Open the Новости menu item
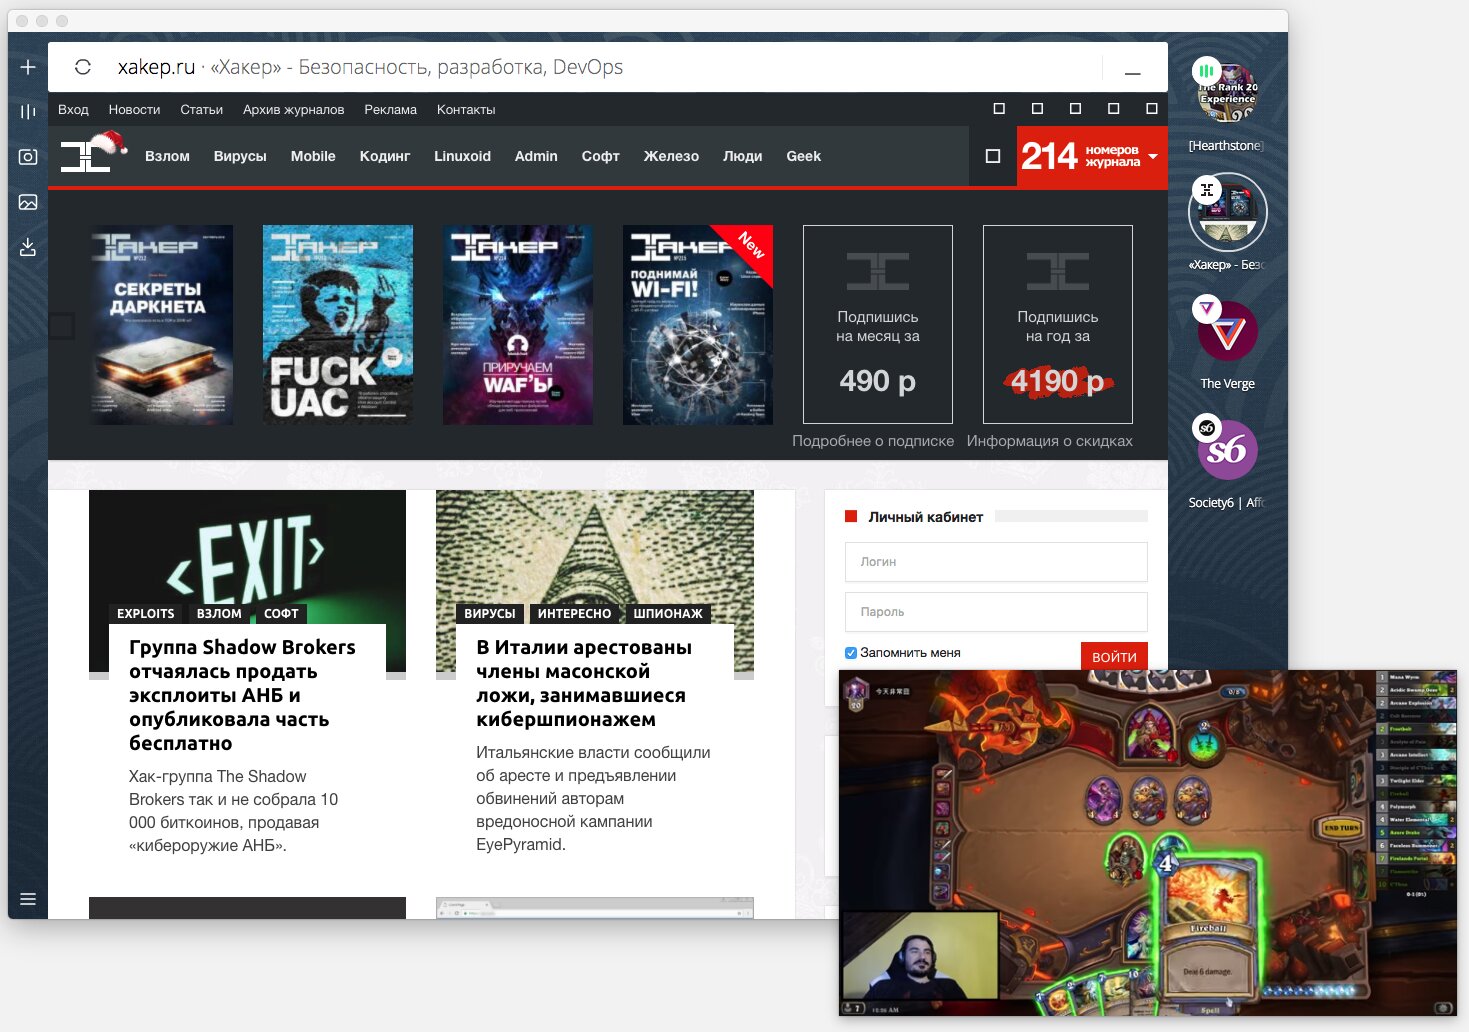The width and height of the screenshot is (1469, 1032). coord(134,110)
